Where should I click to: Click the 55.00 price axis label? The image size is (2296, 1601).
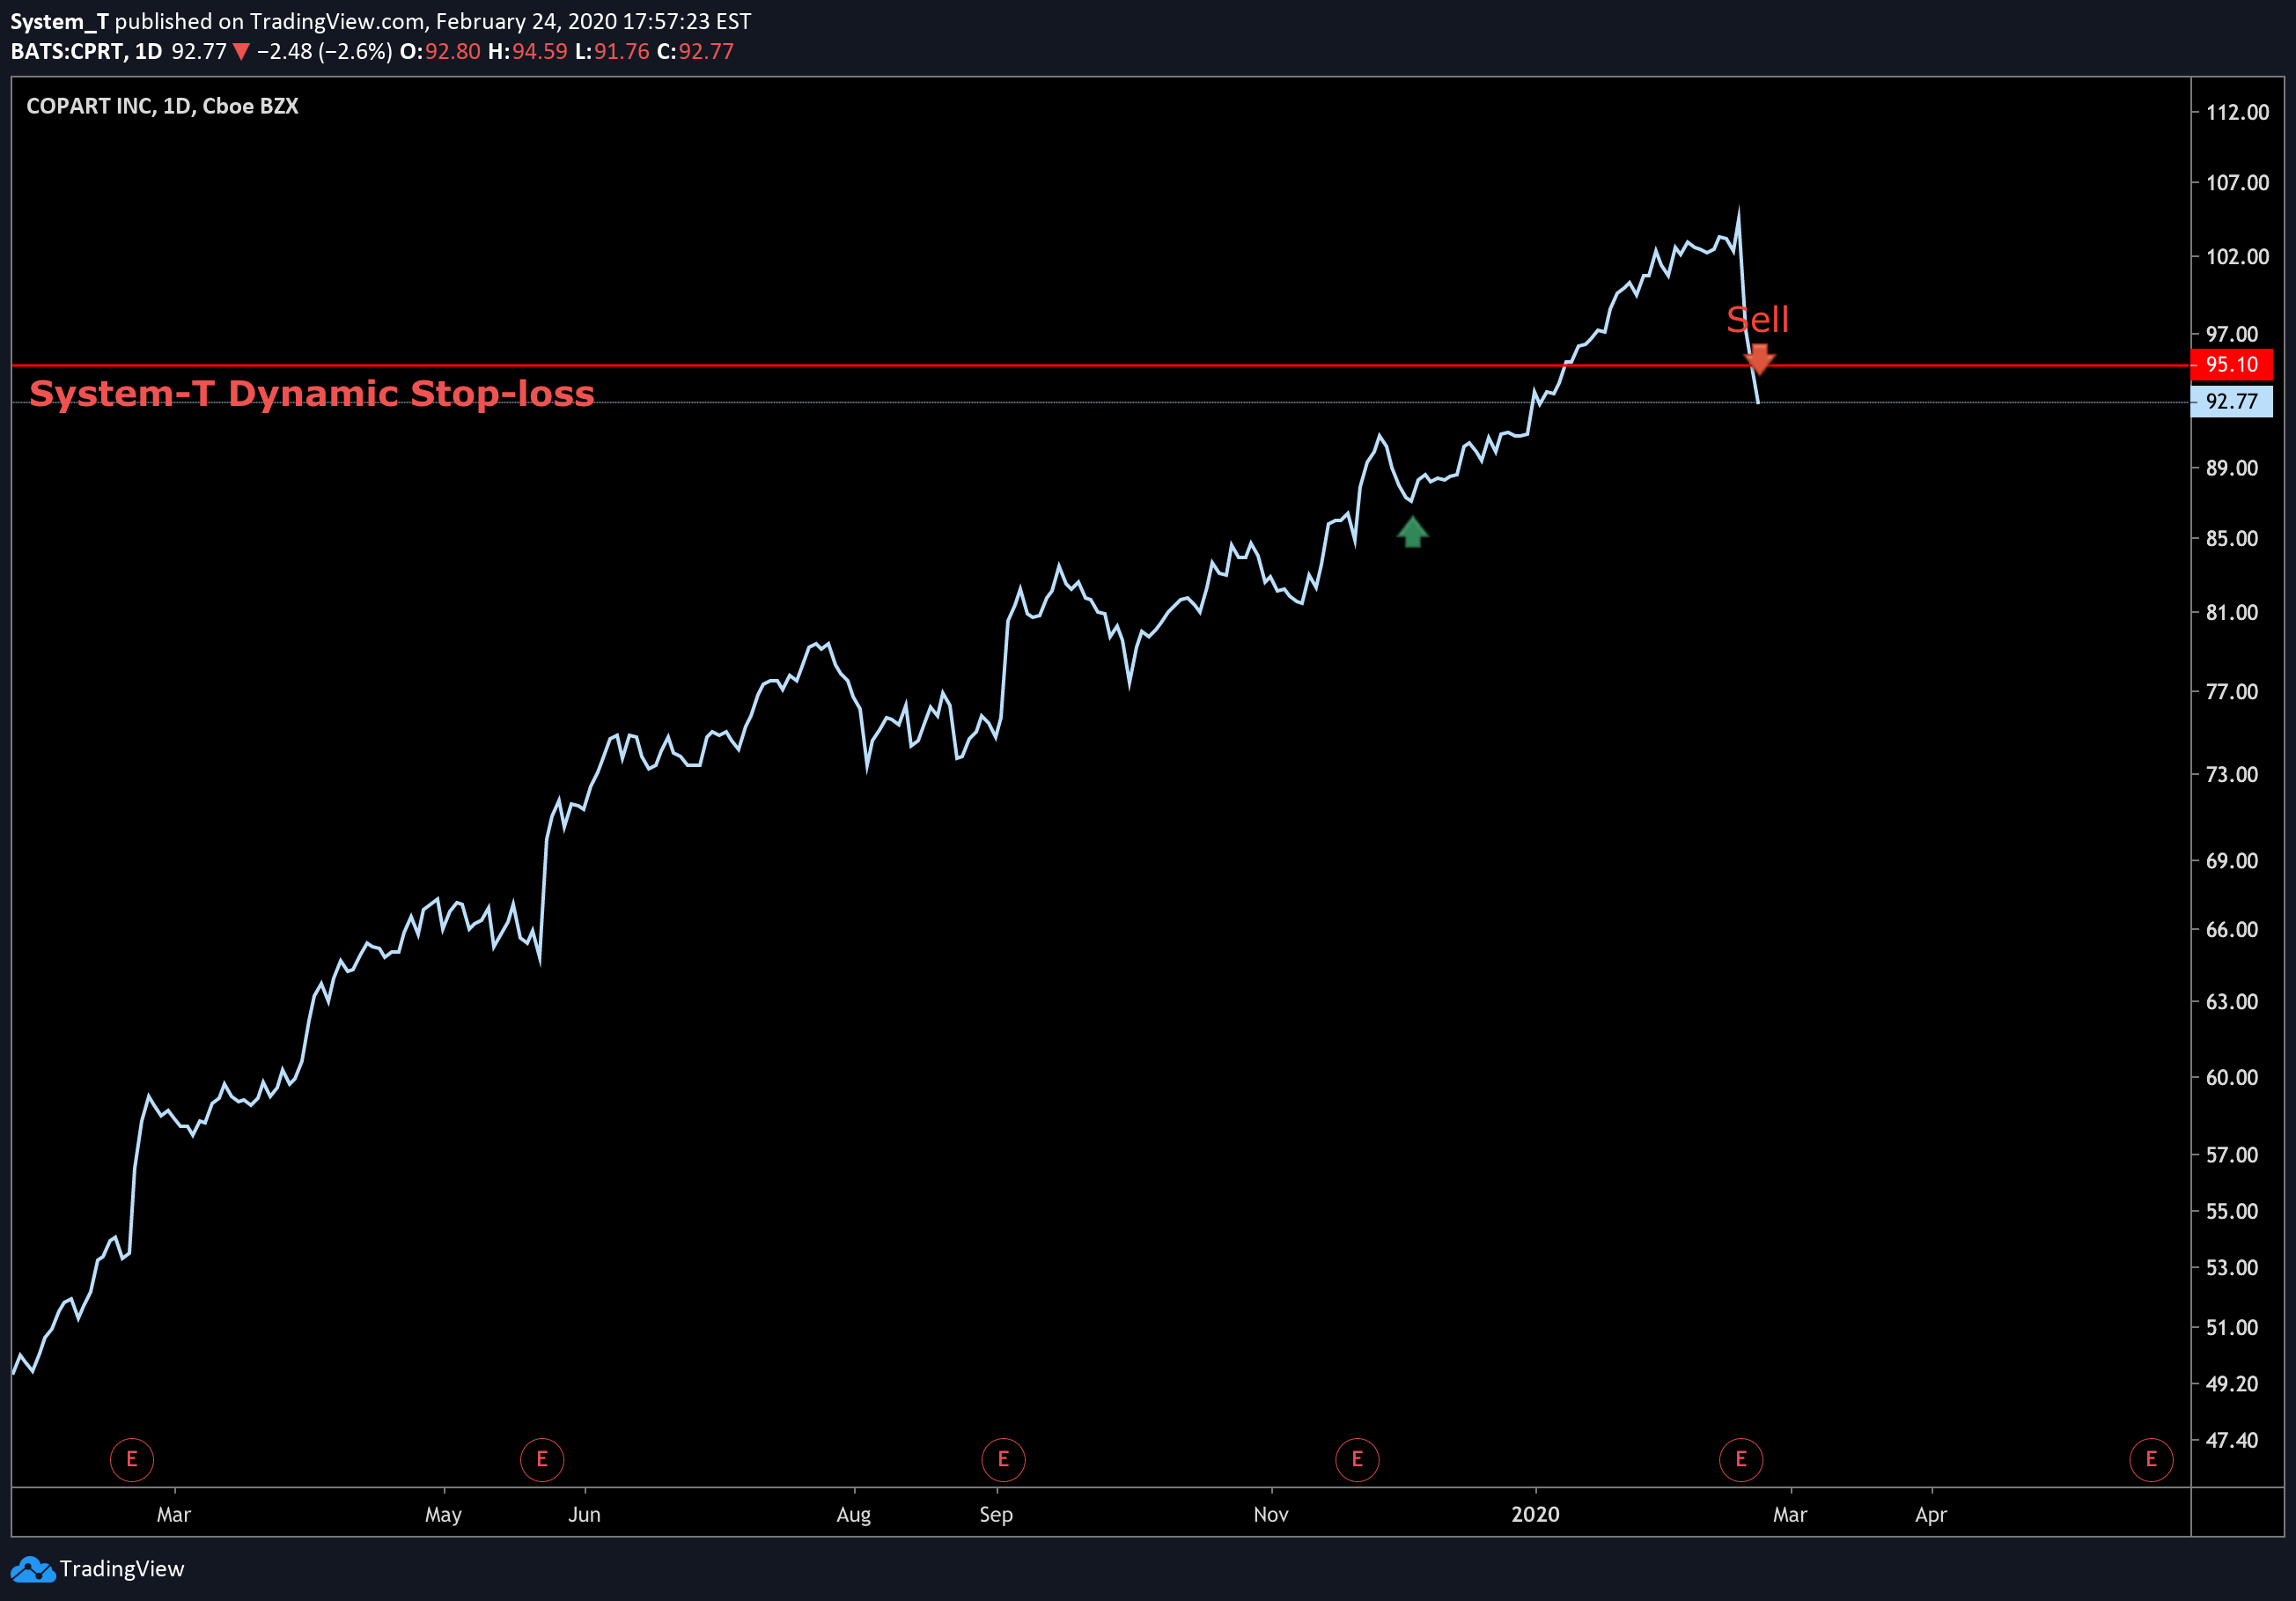[2231, 1211]
